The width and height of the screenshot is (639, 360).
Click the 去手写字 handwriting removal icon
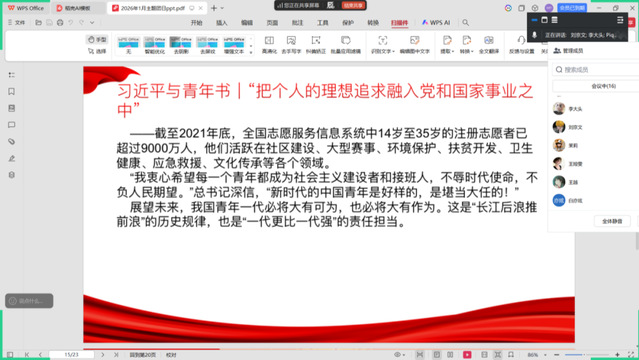pyautogui.click(x=291, y=44)
